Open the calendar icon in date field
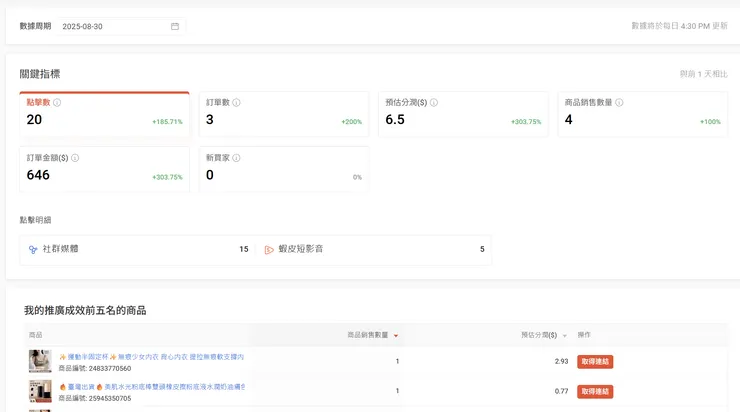Image resolution: width=740 pixels, height=412 pixels. click(175, 26)
